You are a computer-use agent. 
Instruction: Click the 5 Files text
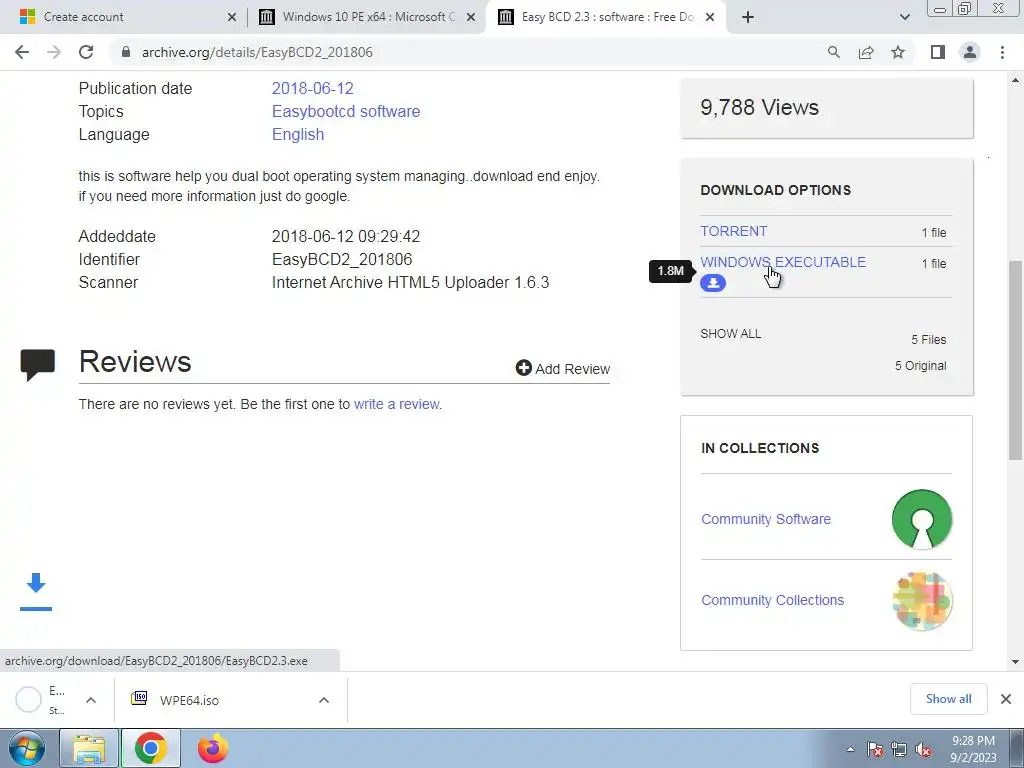point(929,340)
